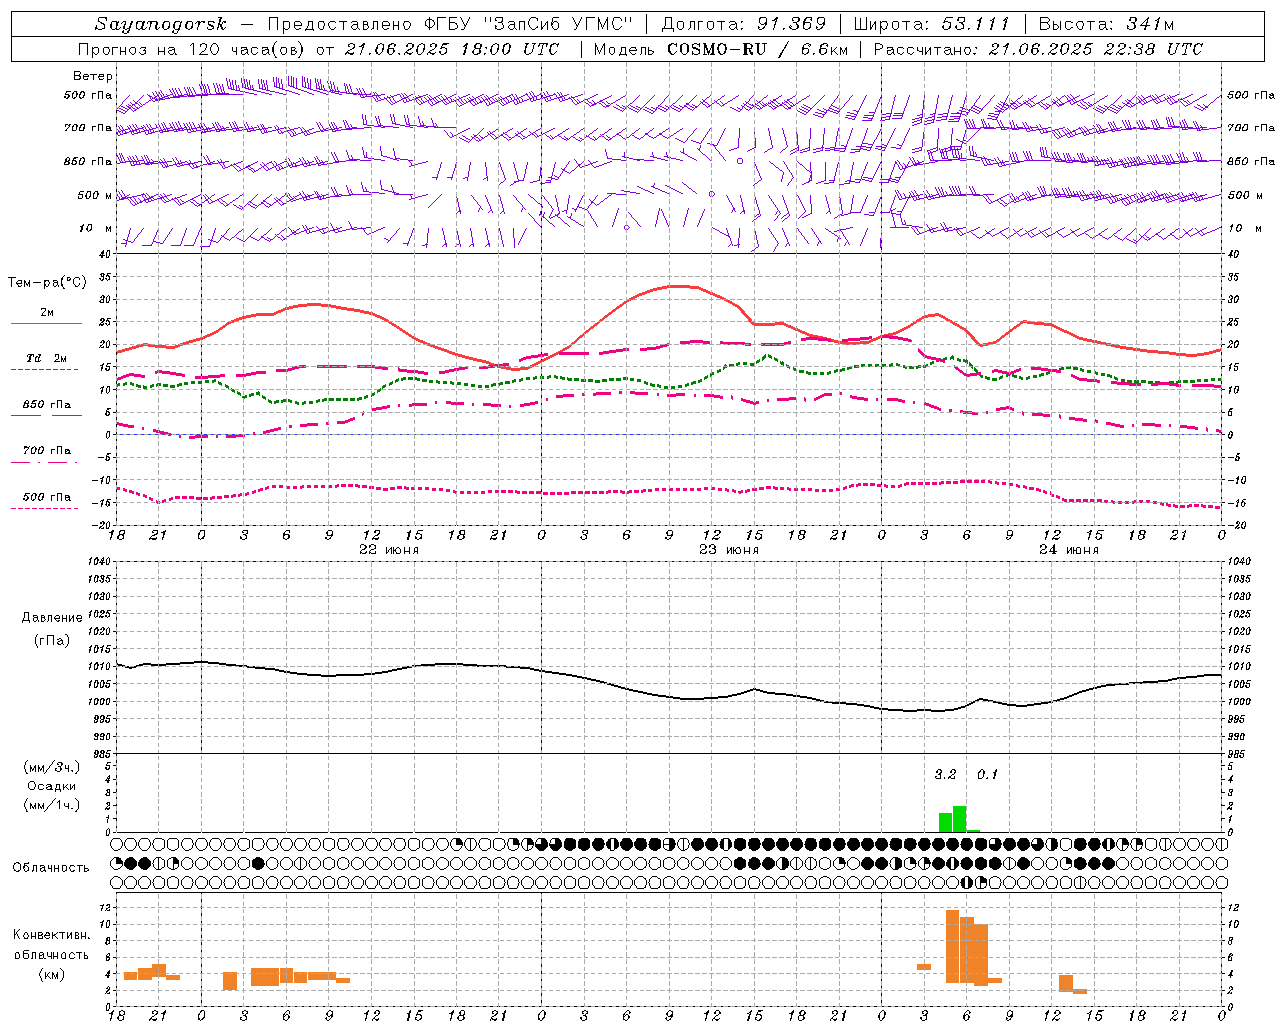Click solid red line sample under "2м"
The image size is (1280, 1024).
pyautogui.click(x=46, y=324)
